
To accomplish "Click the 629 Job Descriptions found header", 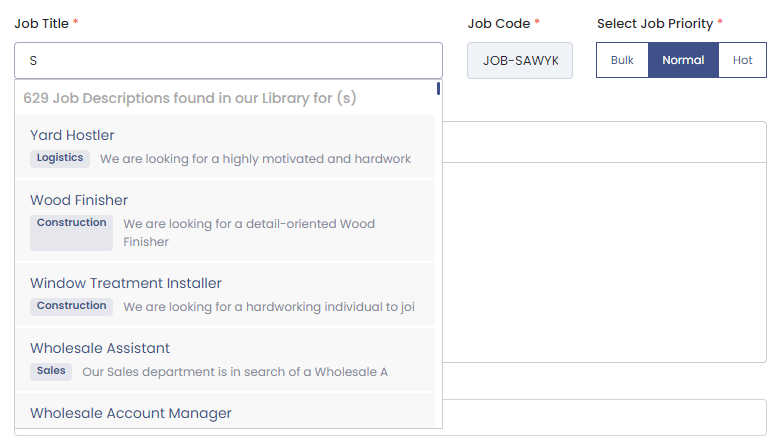I will tap(190, 98).
